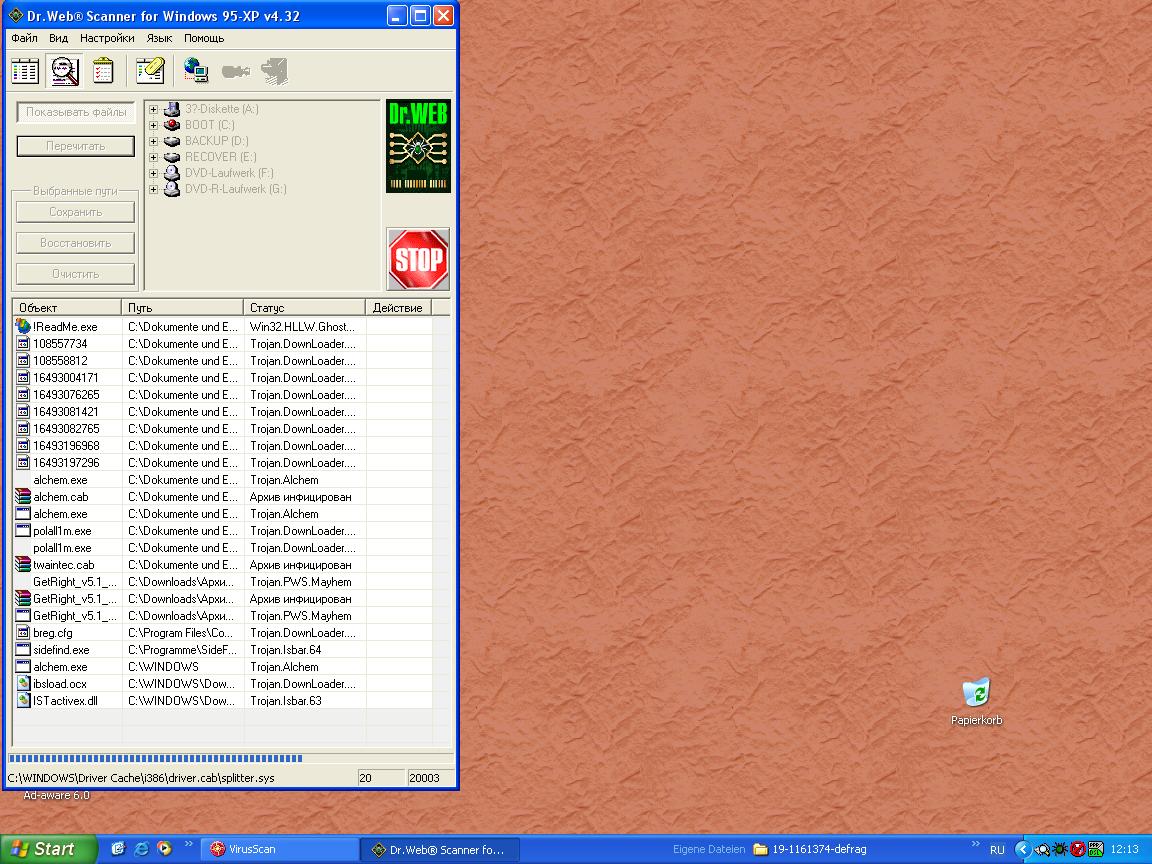Image resolution: width=1152 pixels, height=864 pixels.
Task: Click the Dr.WEB spider logo
Action: click(x=418, y=146)
